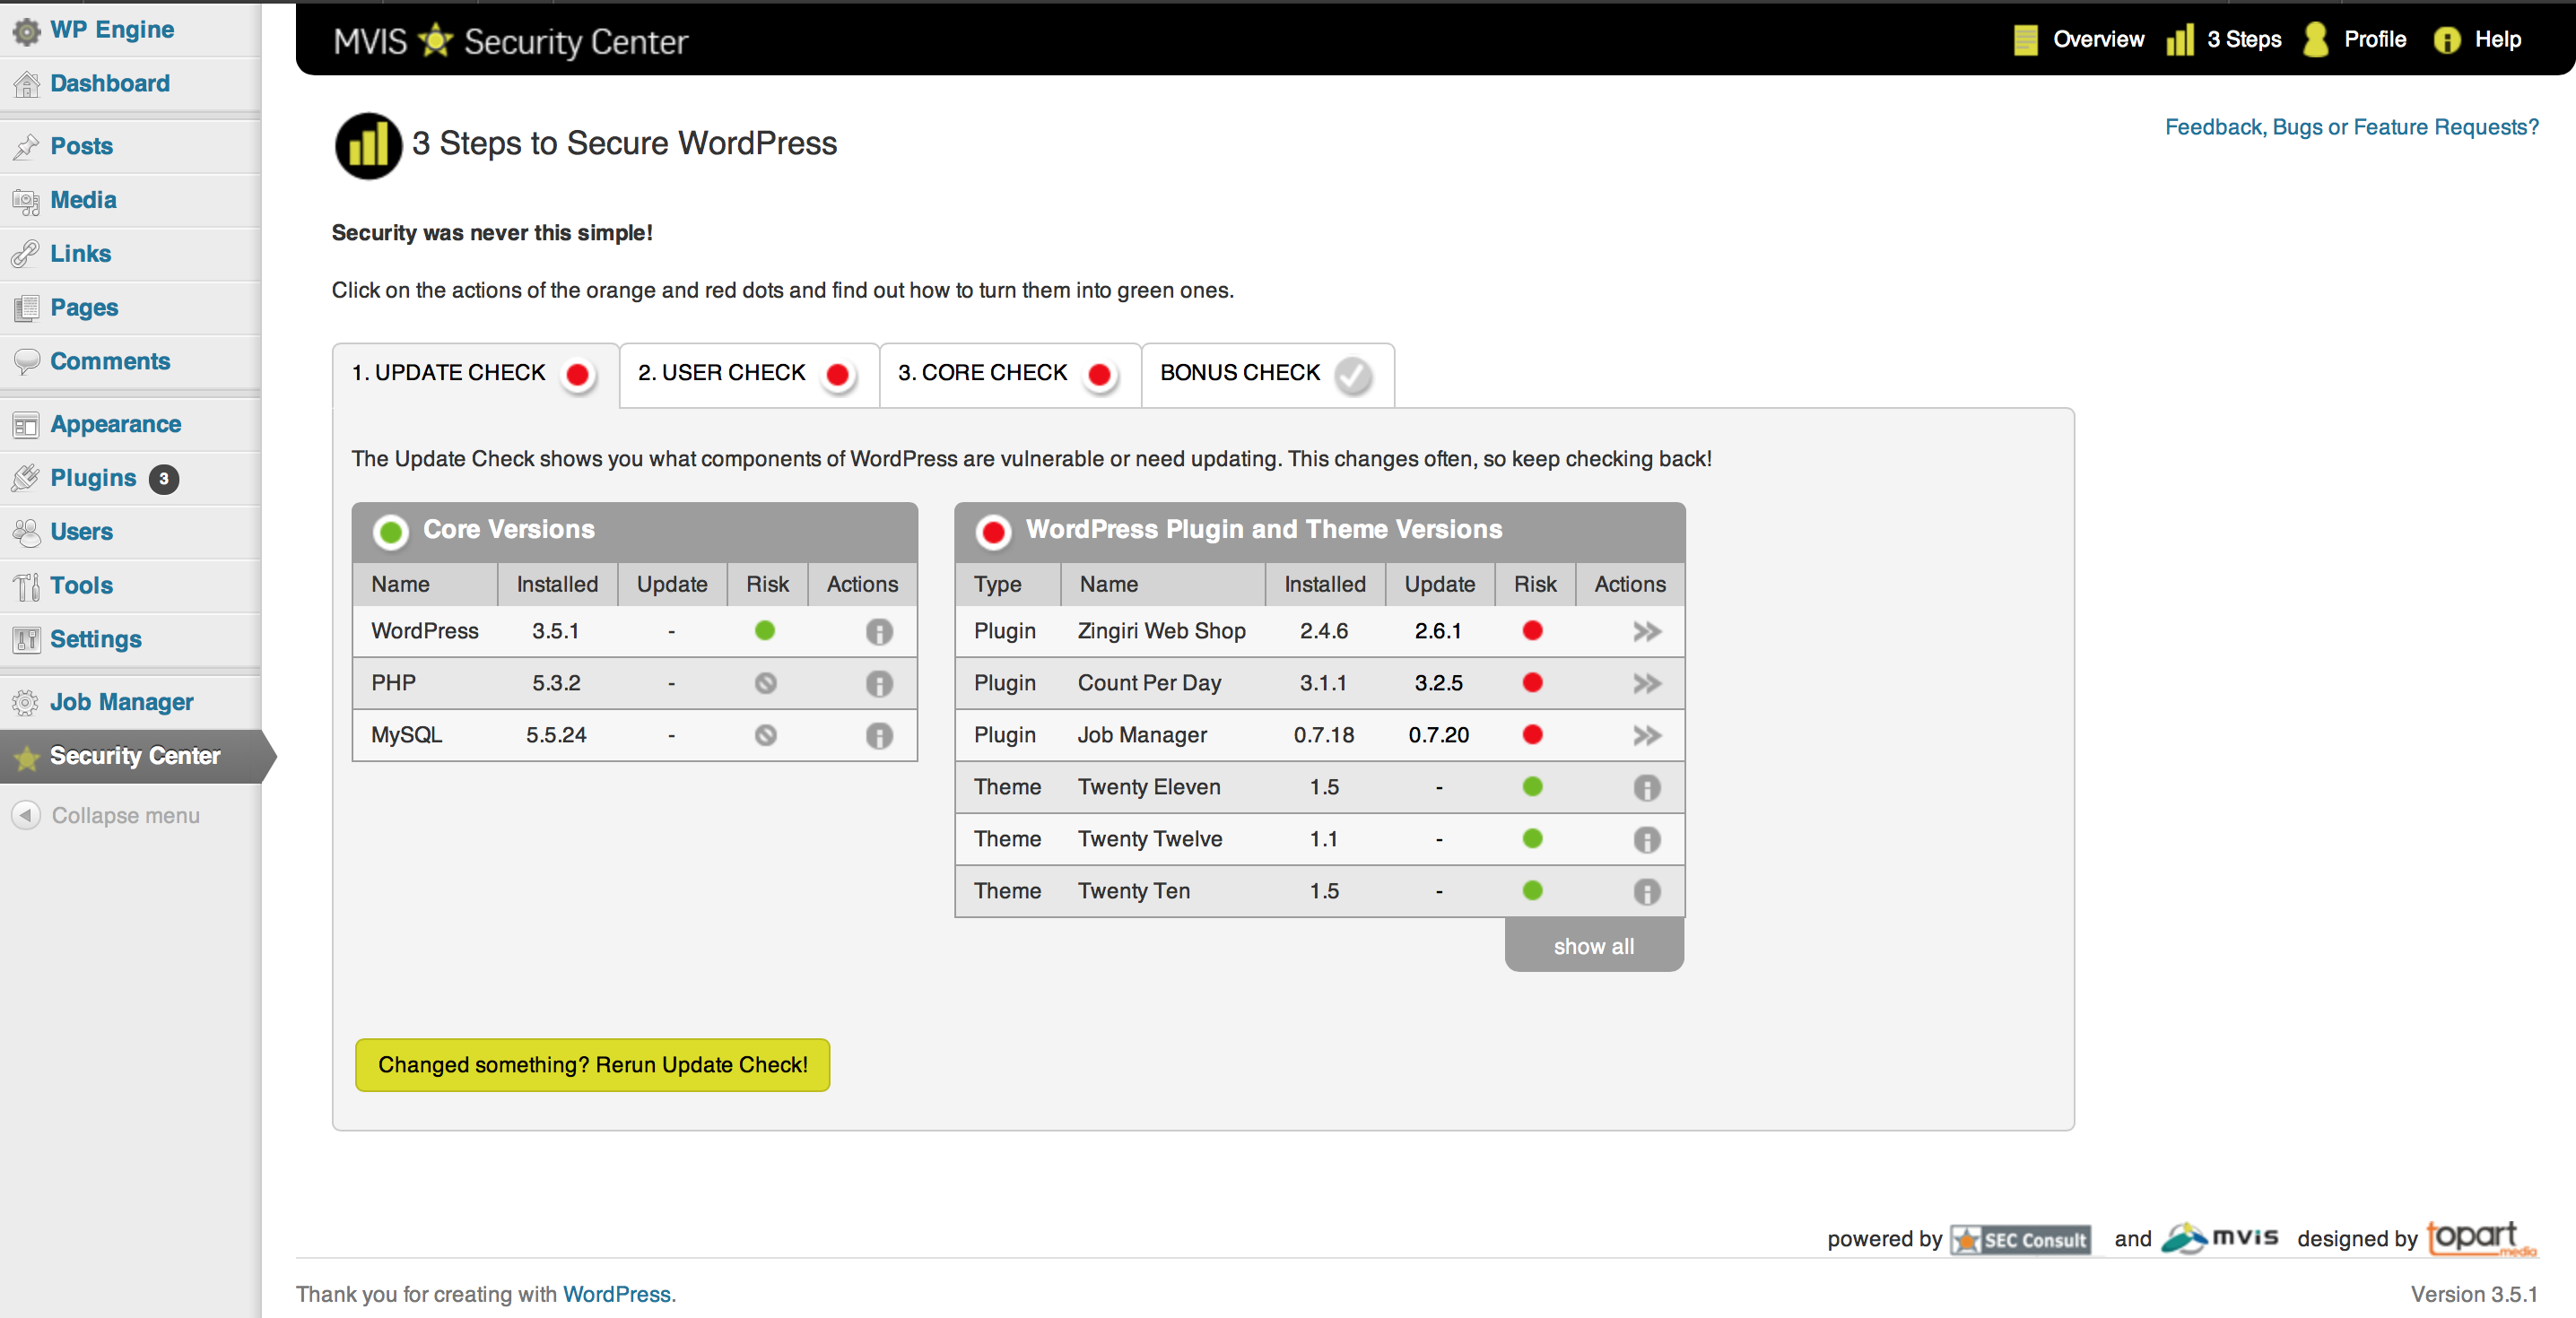The height and width of the screenshot is (1318, 2576).
Task: Click Zingiri Web Shop update version 2.6.1
Action: [1438, 631]
